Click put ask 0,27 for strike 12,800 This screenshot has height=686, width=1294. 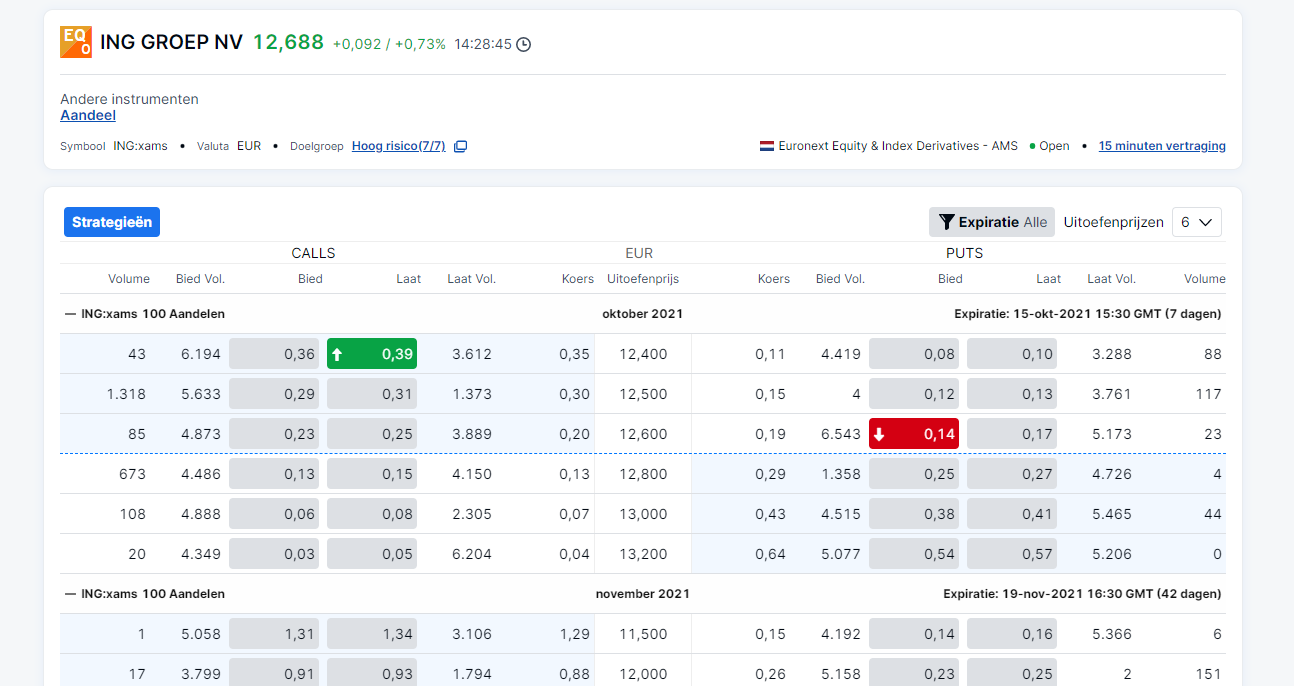click(x=1012, y=474)
